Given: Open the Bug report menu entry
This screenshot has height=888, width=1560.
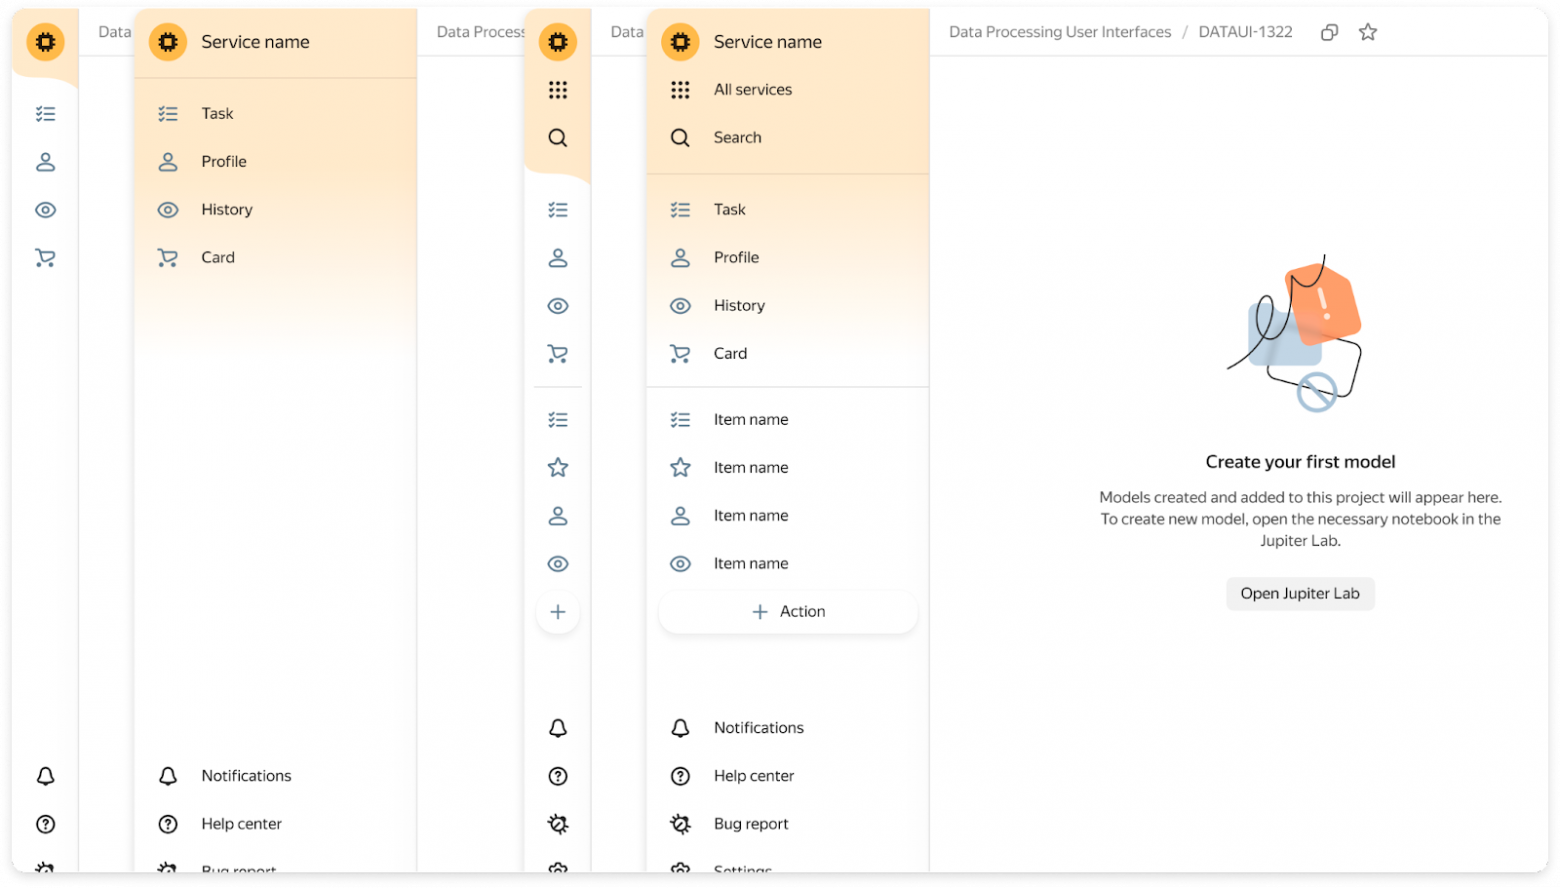Looking at the screenshot, I should pos(788,824).
